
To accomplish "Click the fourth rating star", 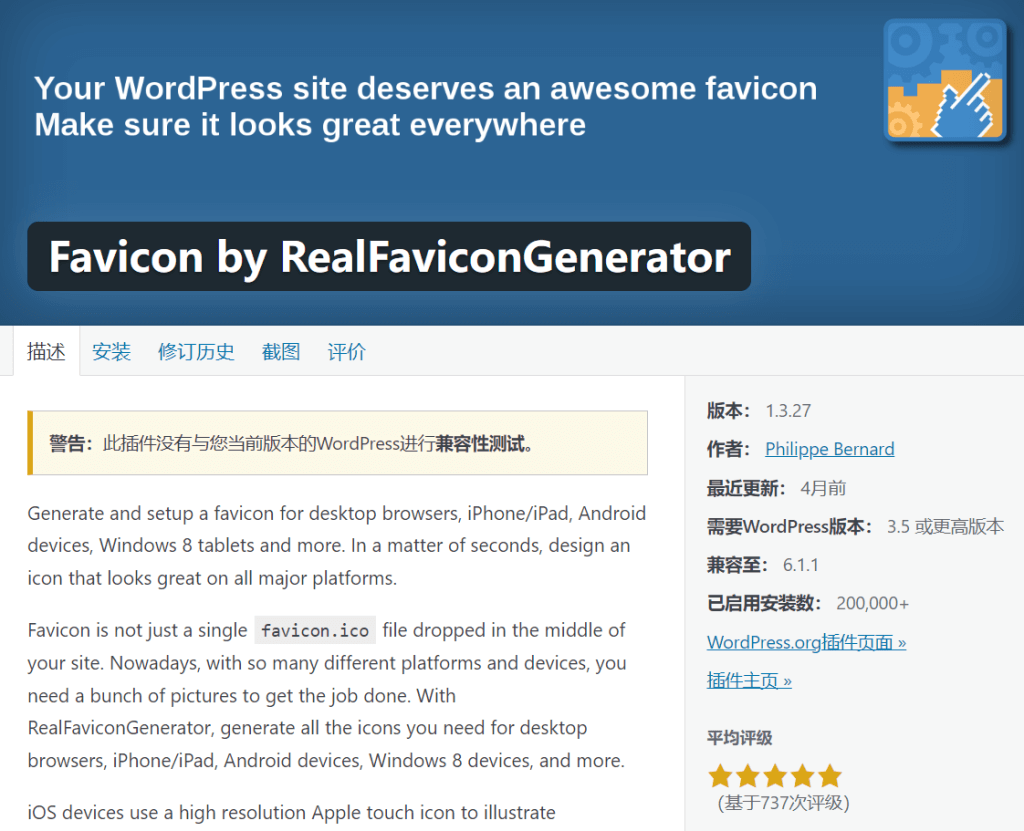I will 802,775.
